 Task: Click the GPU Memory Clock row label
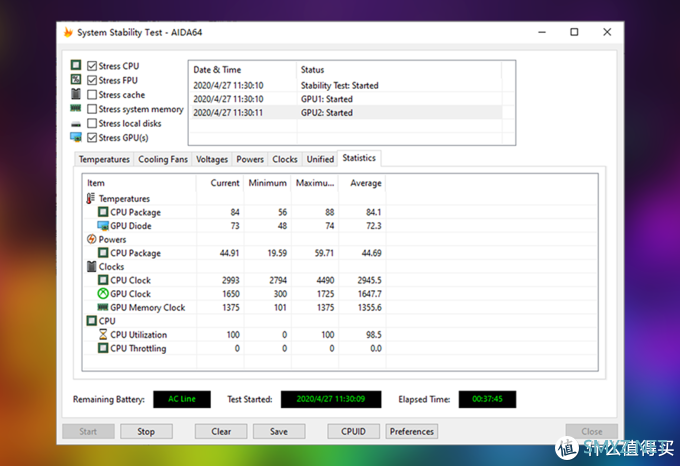[147, 307]
